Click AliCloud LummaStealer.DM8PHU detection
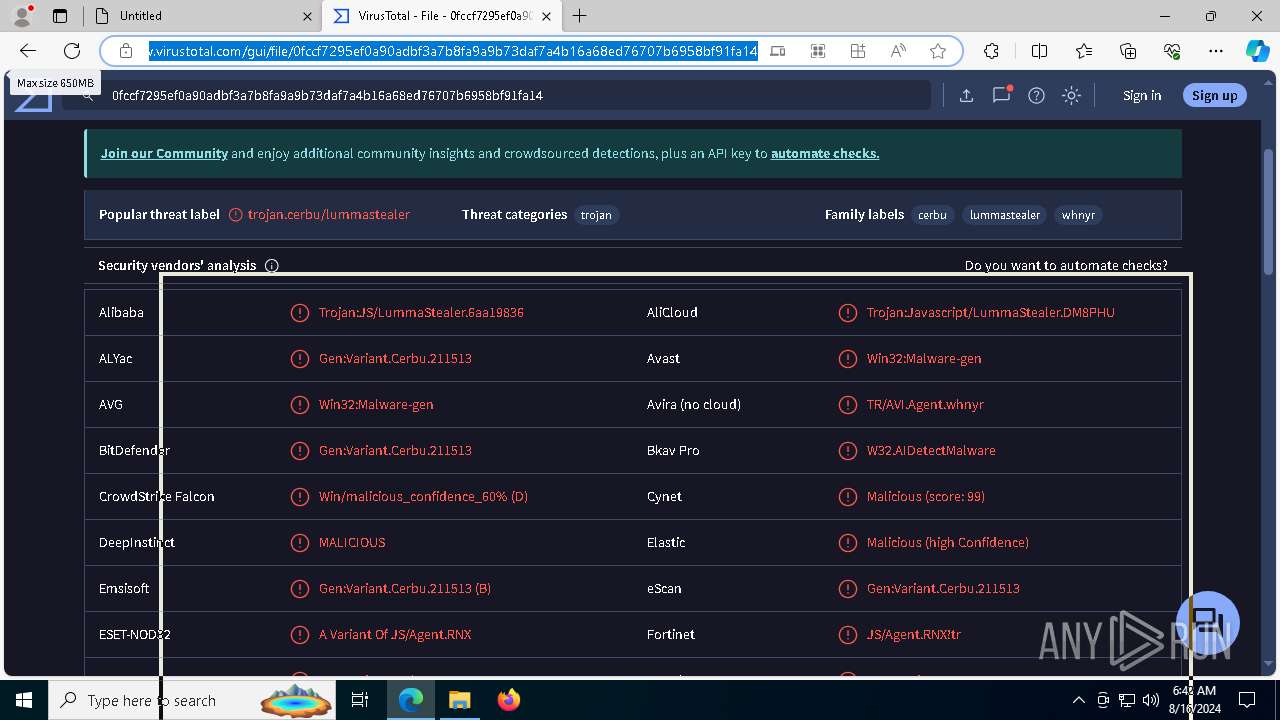 [x=991, y=312]
